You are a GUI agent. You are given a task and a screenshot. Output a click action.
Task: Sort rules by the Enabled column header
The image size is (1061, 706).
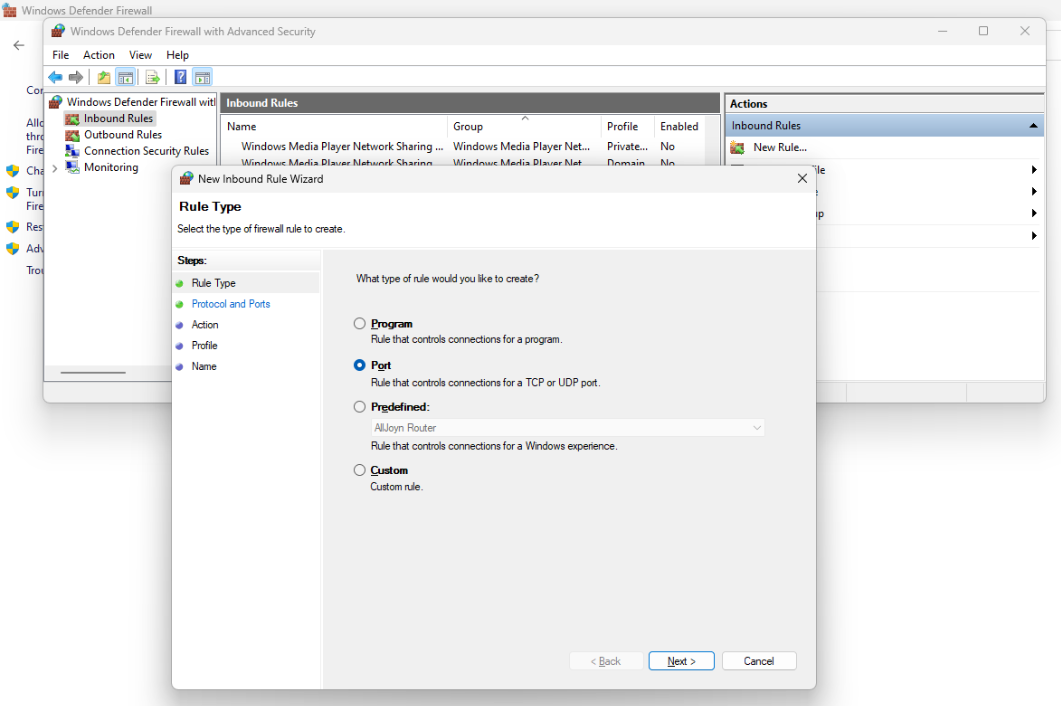pyautogui.click(x=679, y=127)
